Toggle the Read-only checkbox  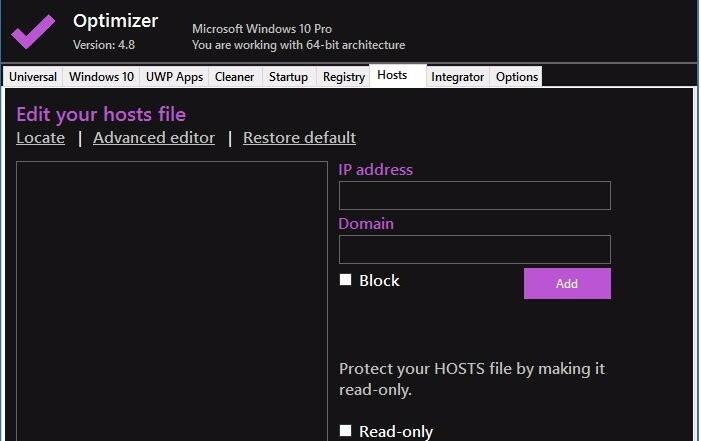345,431
